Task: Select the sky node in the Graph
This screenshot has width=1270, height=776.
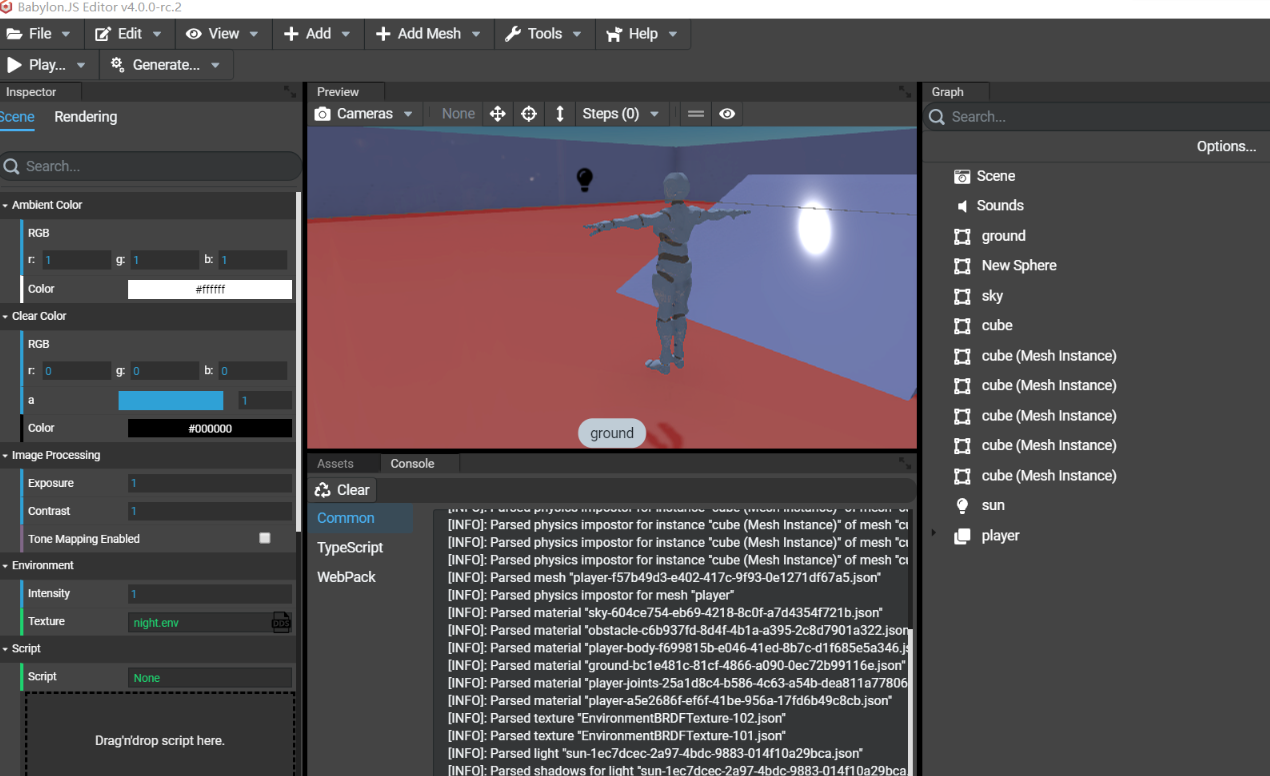Action: [992, 295]
